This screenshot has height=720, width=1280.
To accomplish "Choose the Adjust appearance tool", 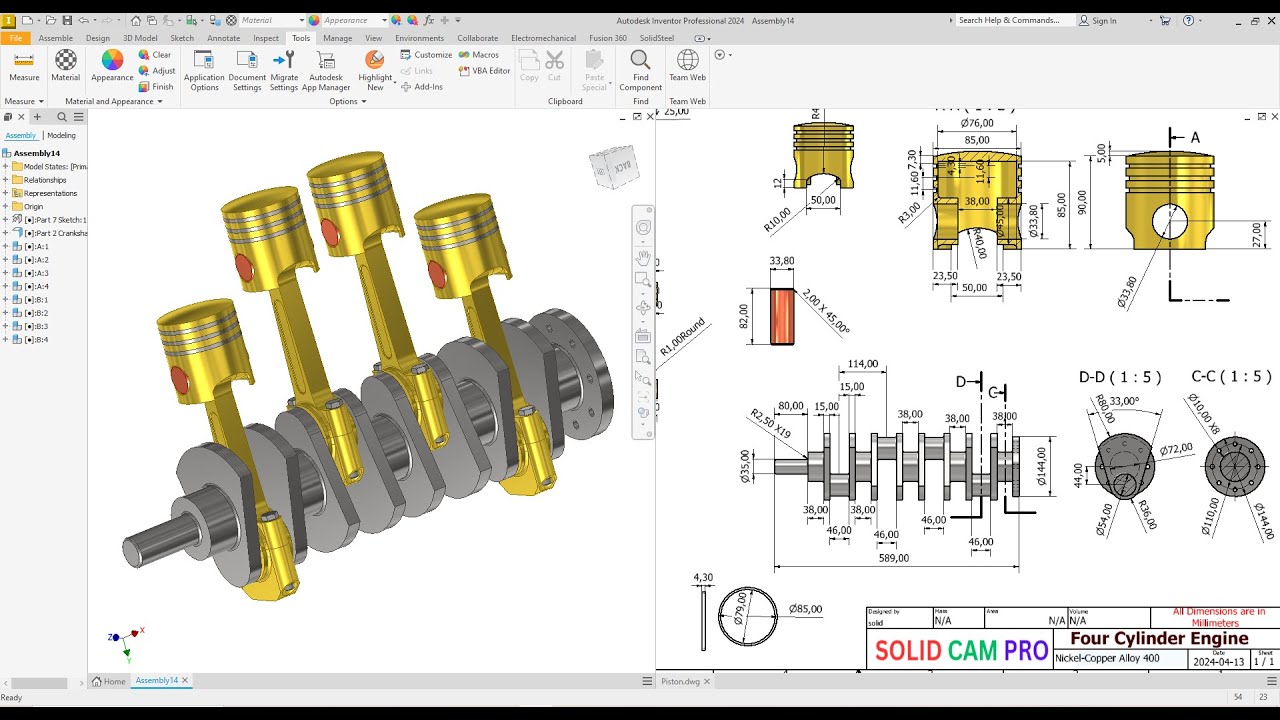I will 157,71.
